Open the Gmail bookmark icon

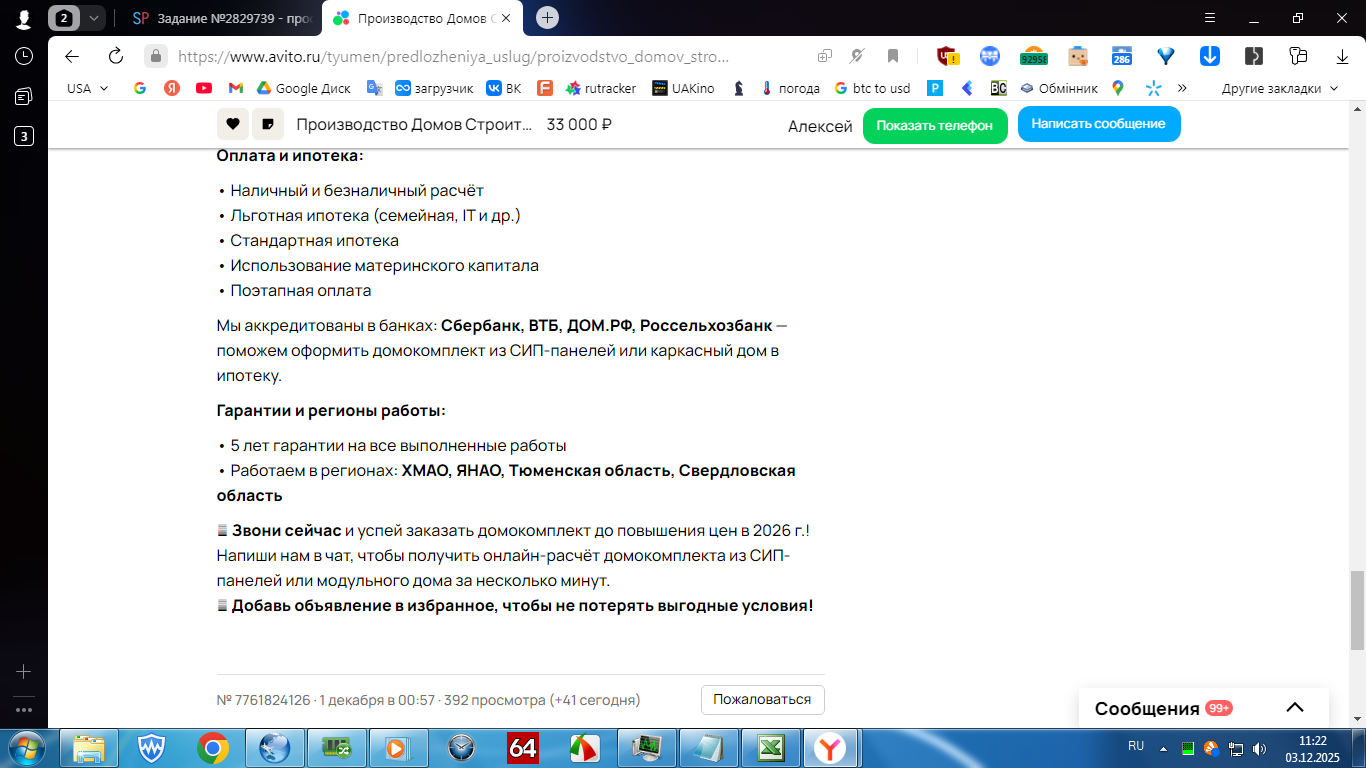coord(236,88)
